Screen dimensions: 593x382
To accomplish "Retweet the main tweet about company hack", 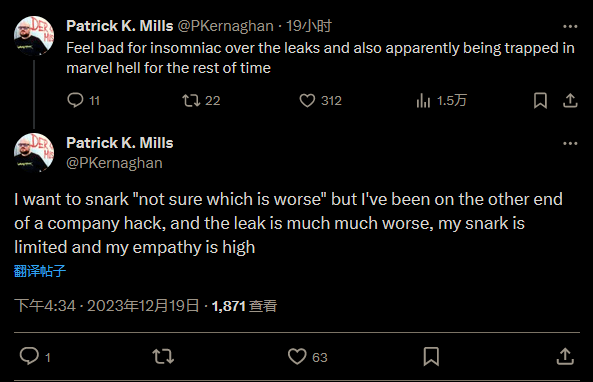I will (x=163, y=356).
